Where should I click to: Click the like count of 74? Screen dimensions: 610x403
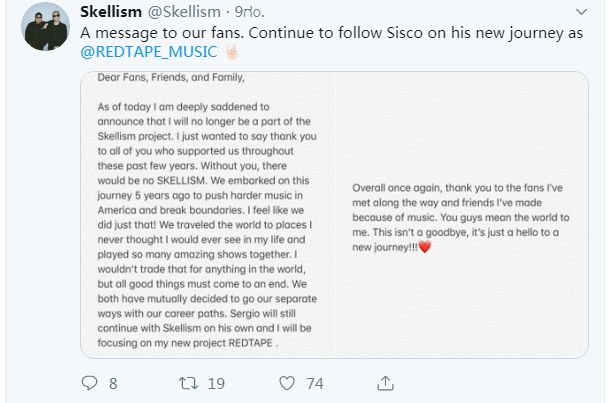[x=316, y=381]
